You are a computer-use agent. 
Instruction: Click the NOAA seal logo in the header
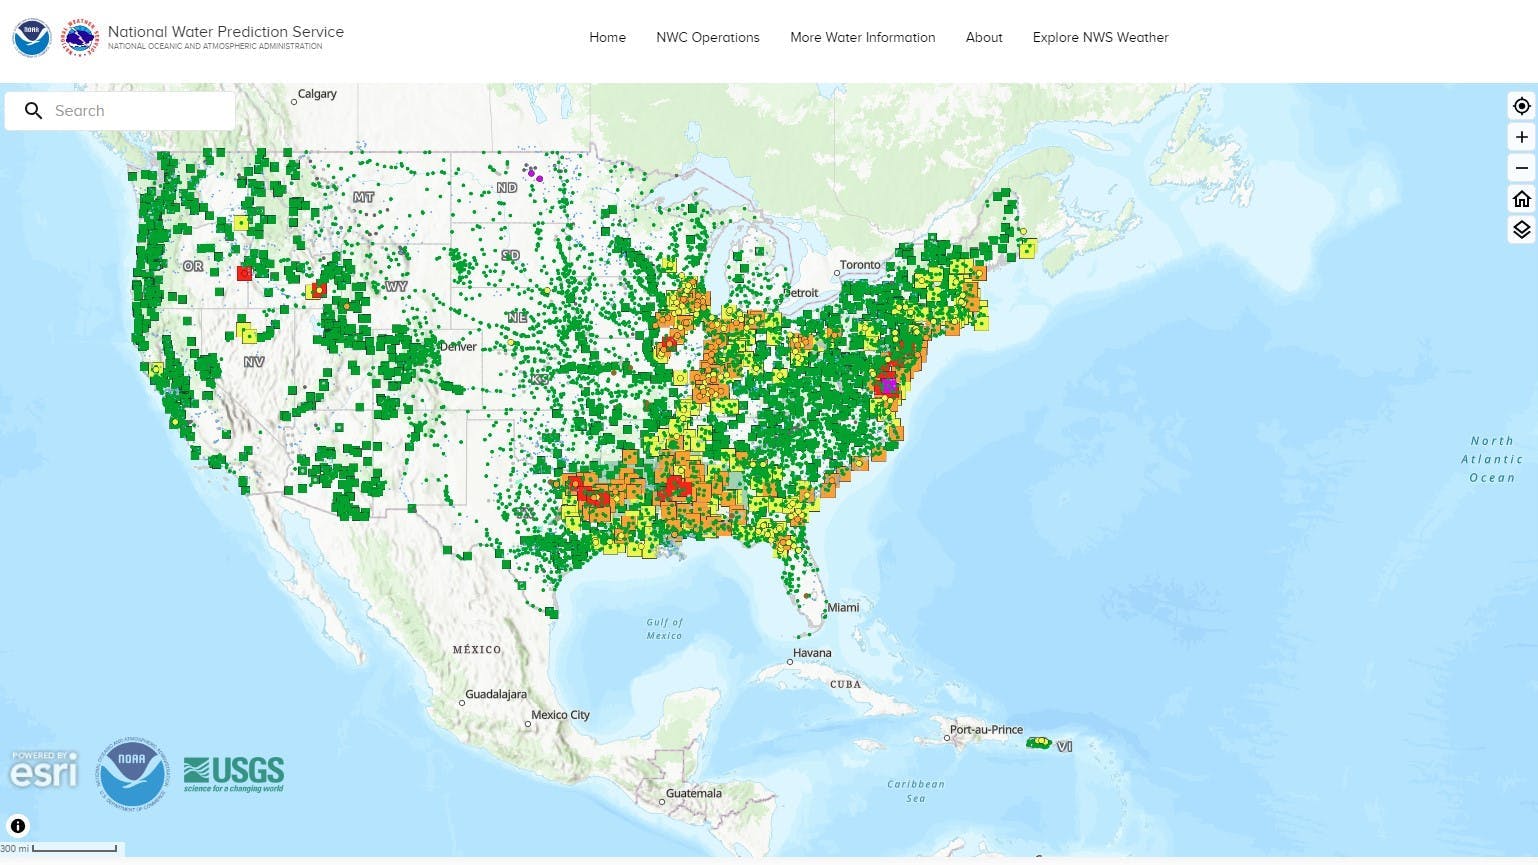pos(31,37)
